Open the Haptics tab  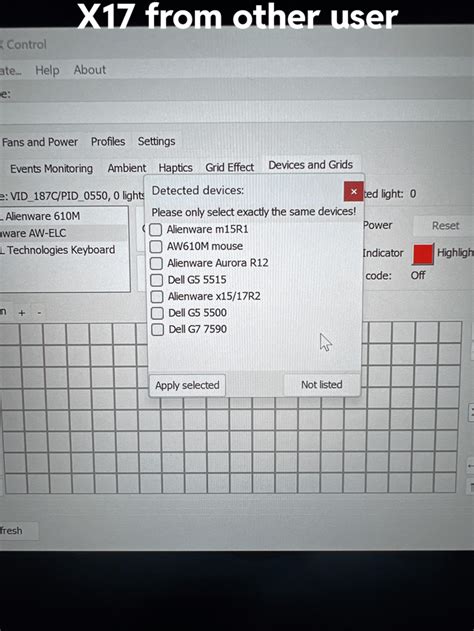(x=175, y=168)
